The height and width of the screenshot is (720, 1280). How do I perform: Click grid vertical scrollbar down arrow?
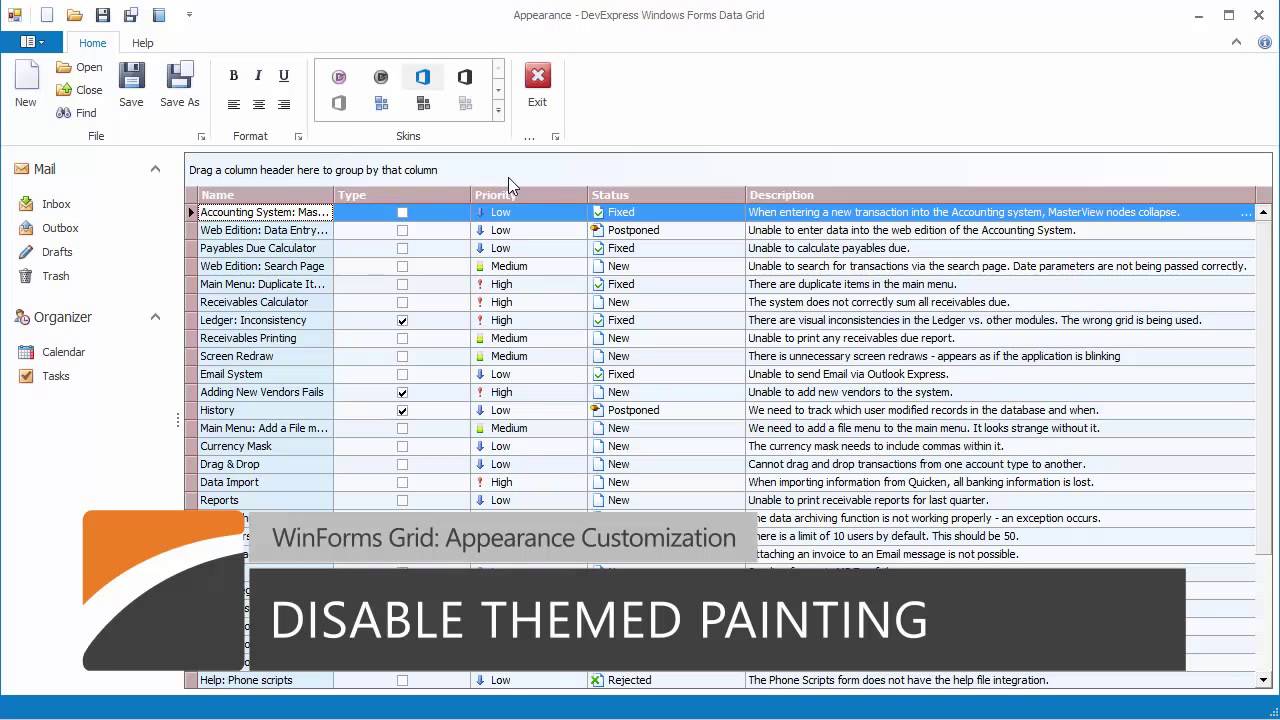click(1264, 680)
